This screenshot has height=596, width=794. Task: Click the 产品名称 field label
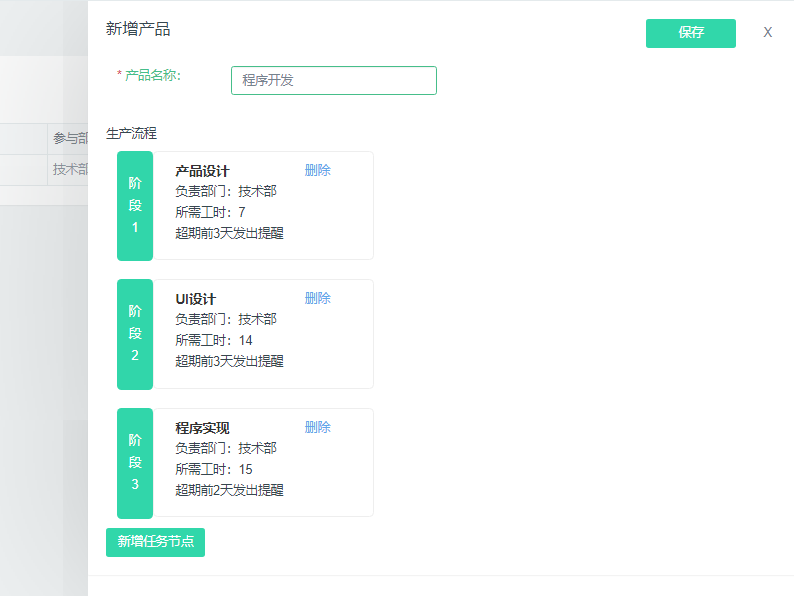point(152,75)
